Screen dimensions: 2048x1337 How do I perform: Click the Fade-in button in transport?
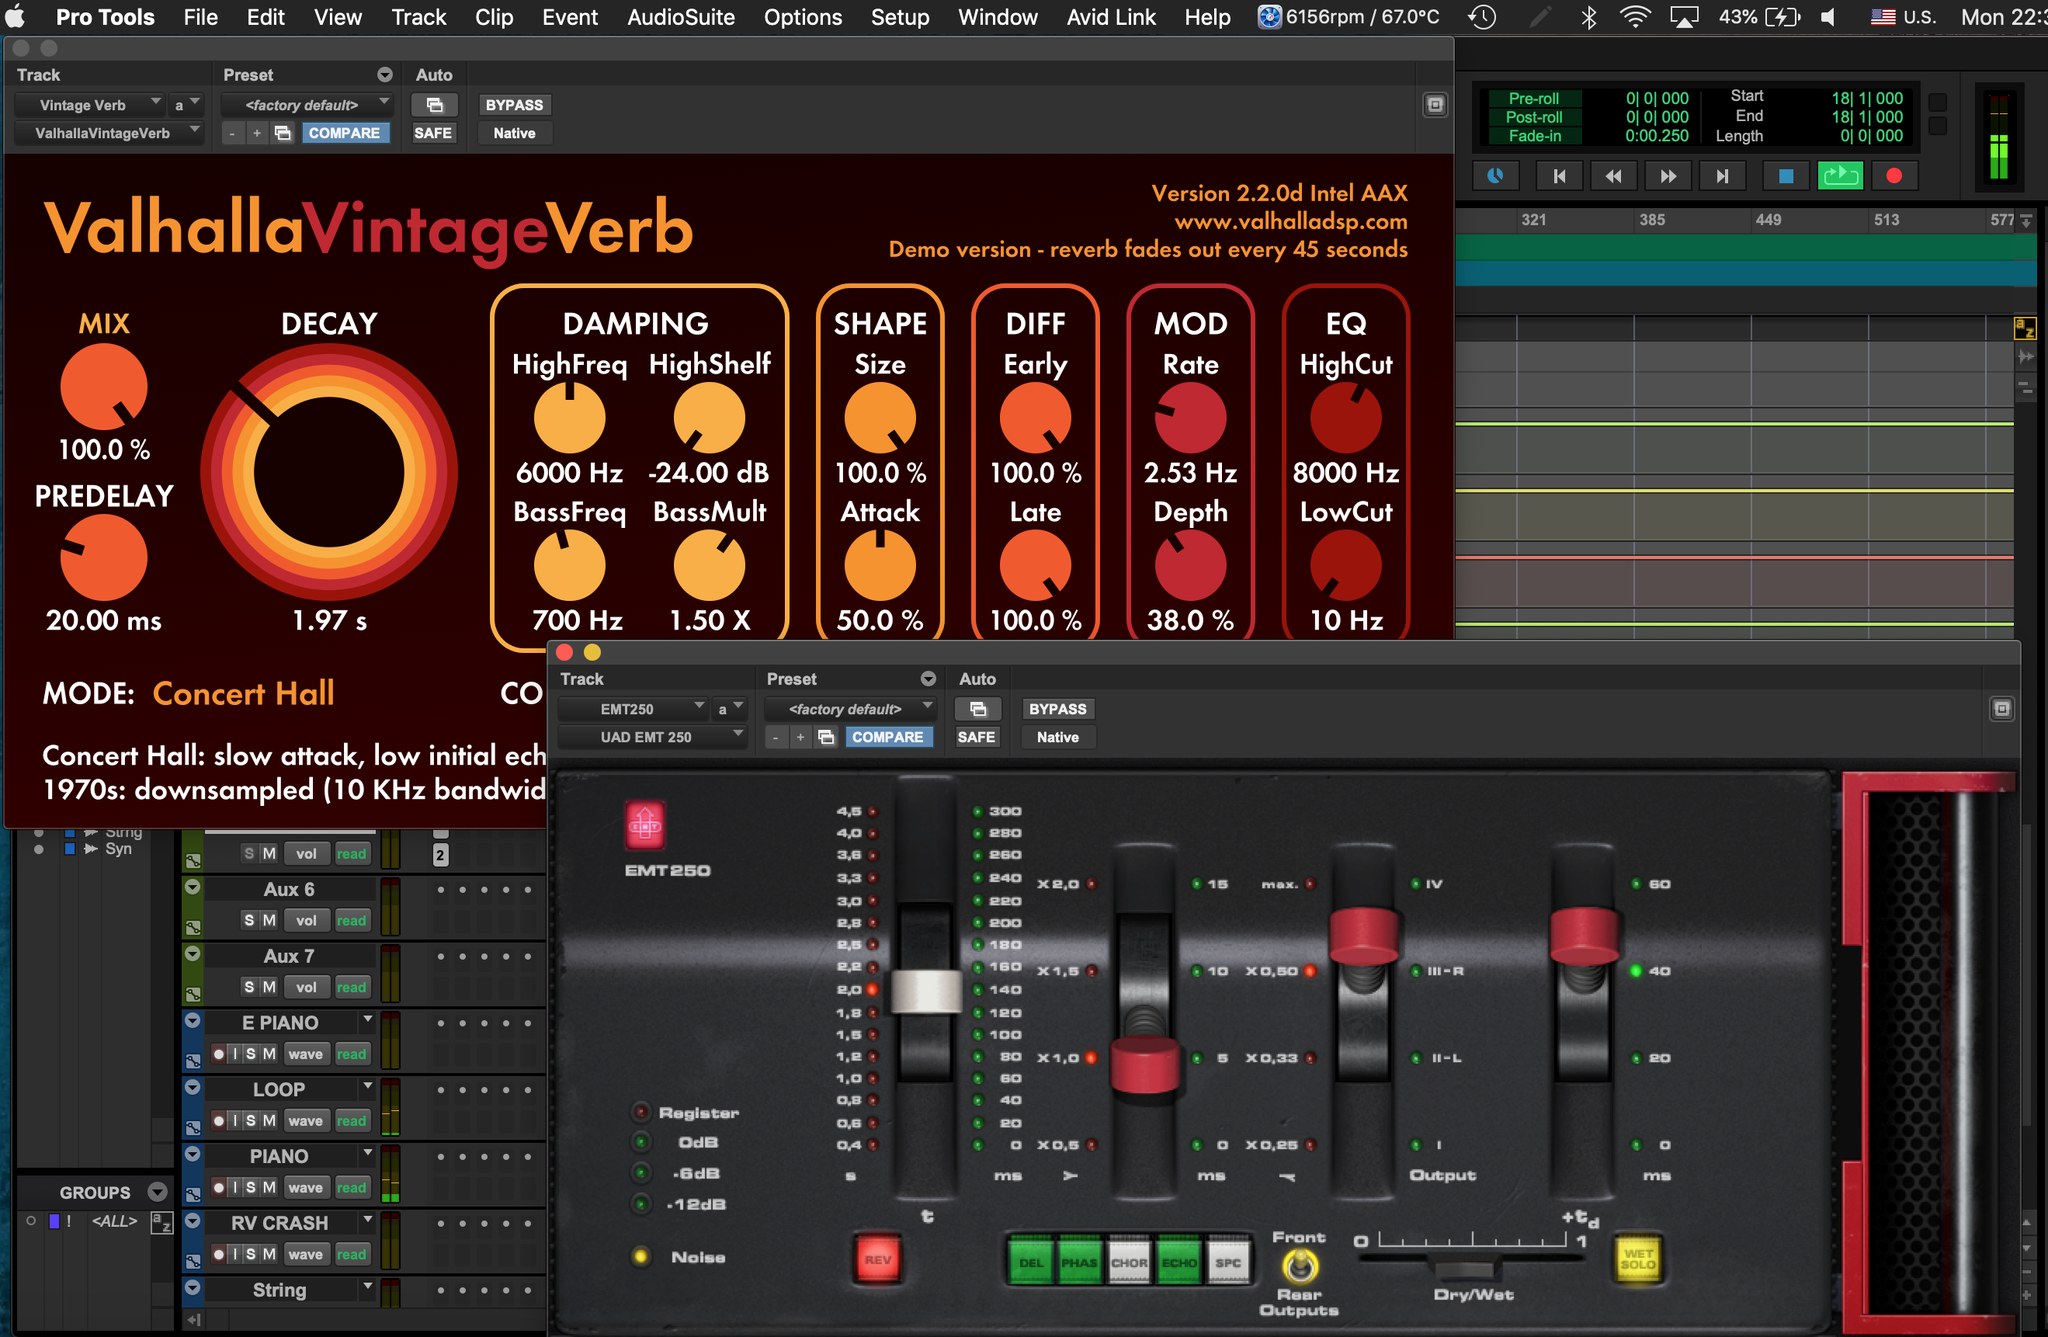[x=1533, y=136]
